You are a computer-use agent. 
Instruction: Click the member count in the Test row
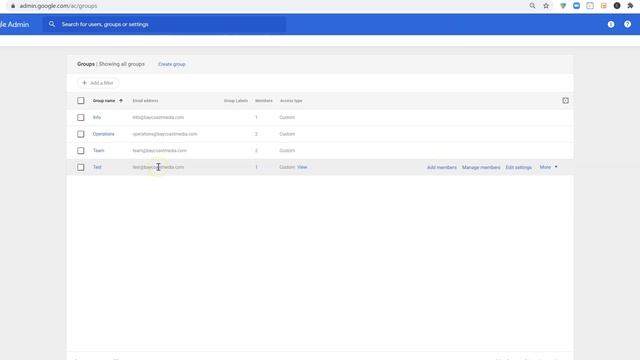(x=256, y=167)
